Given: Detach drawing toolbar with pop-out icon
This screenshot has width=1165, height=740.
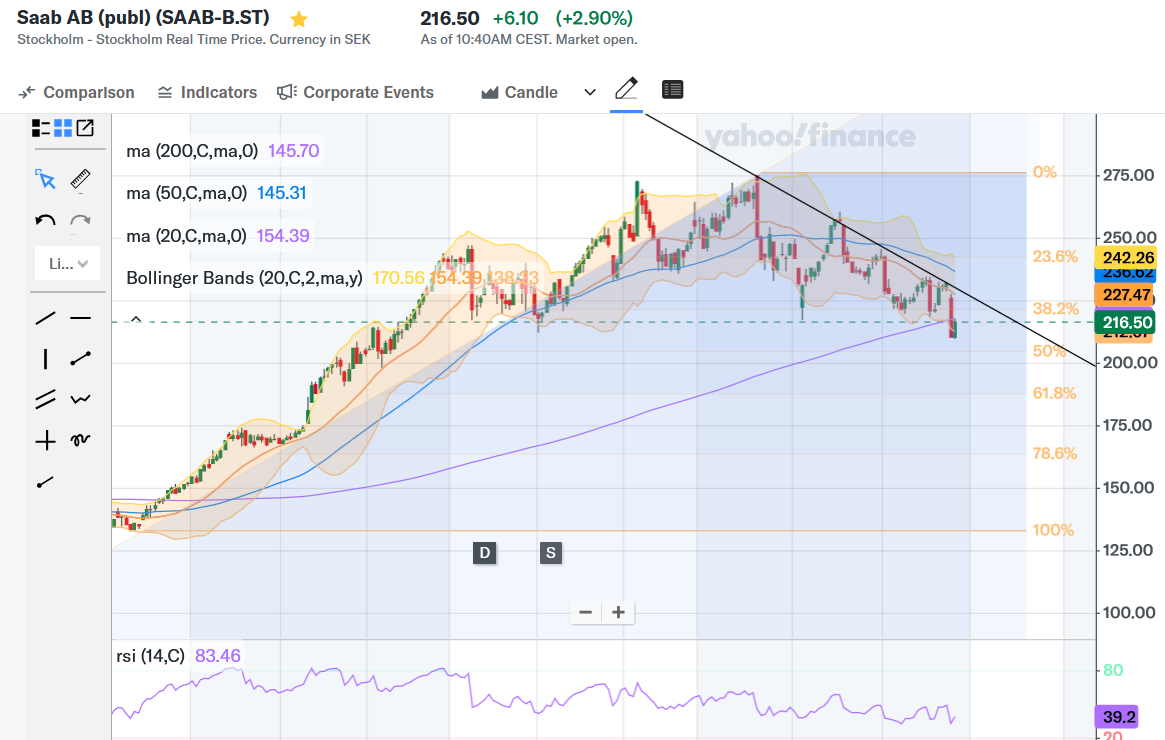Looking at the screenshot, I should coord(86,128).
